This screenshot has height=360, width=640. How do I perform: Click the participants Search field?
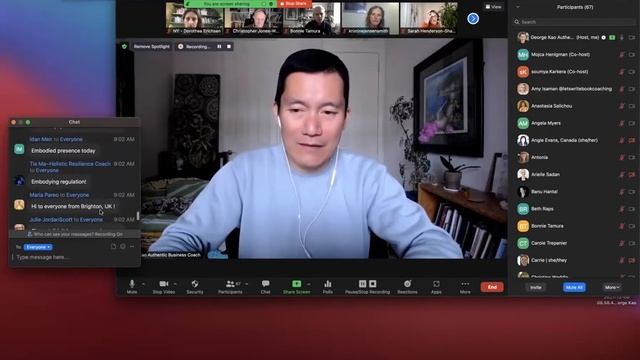(574, 22)
